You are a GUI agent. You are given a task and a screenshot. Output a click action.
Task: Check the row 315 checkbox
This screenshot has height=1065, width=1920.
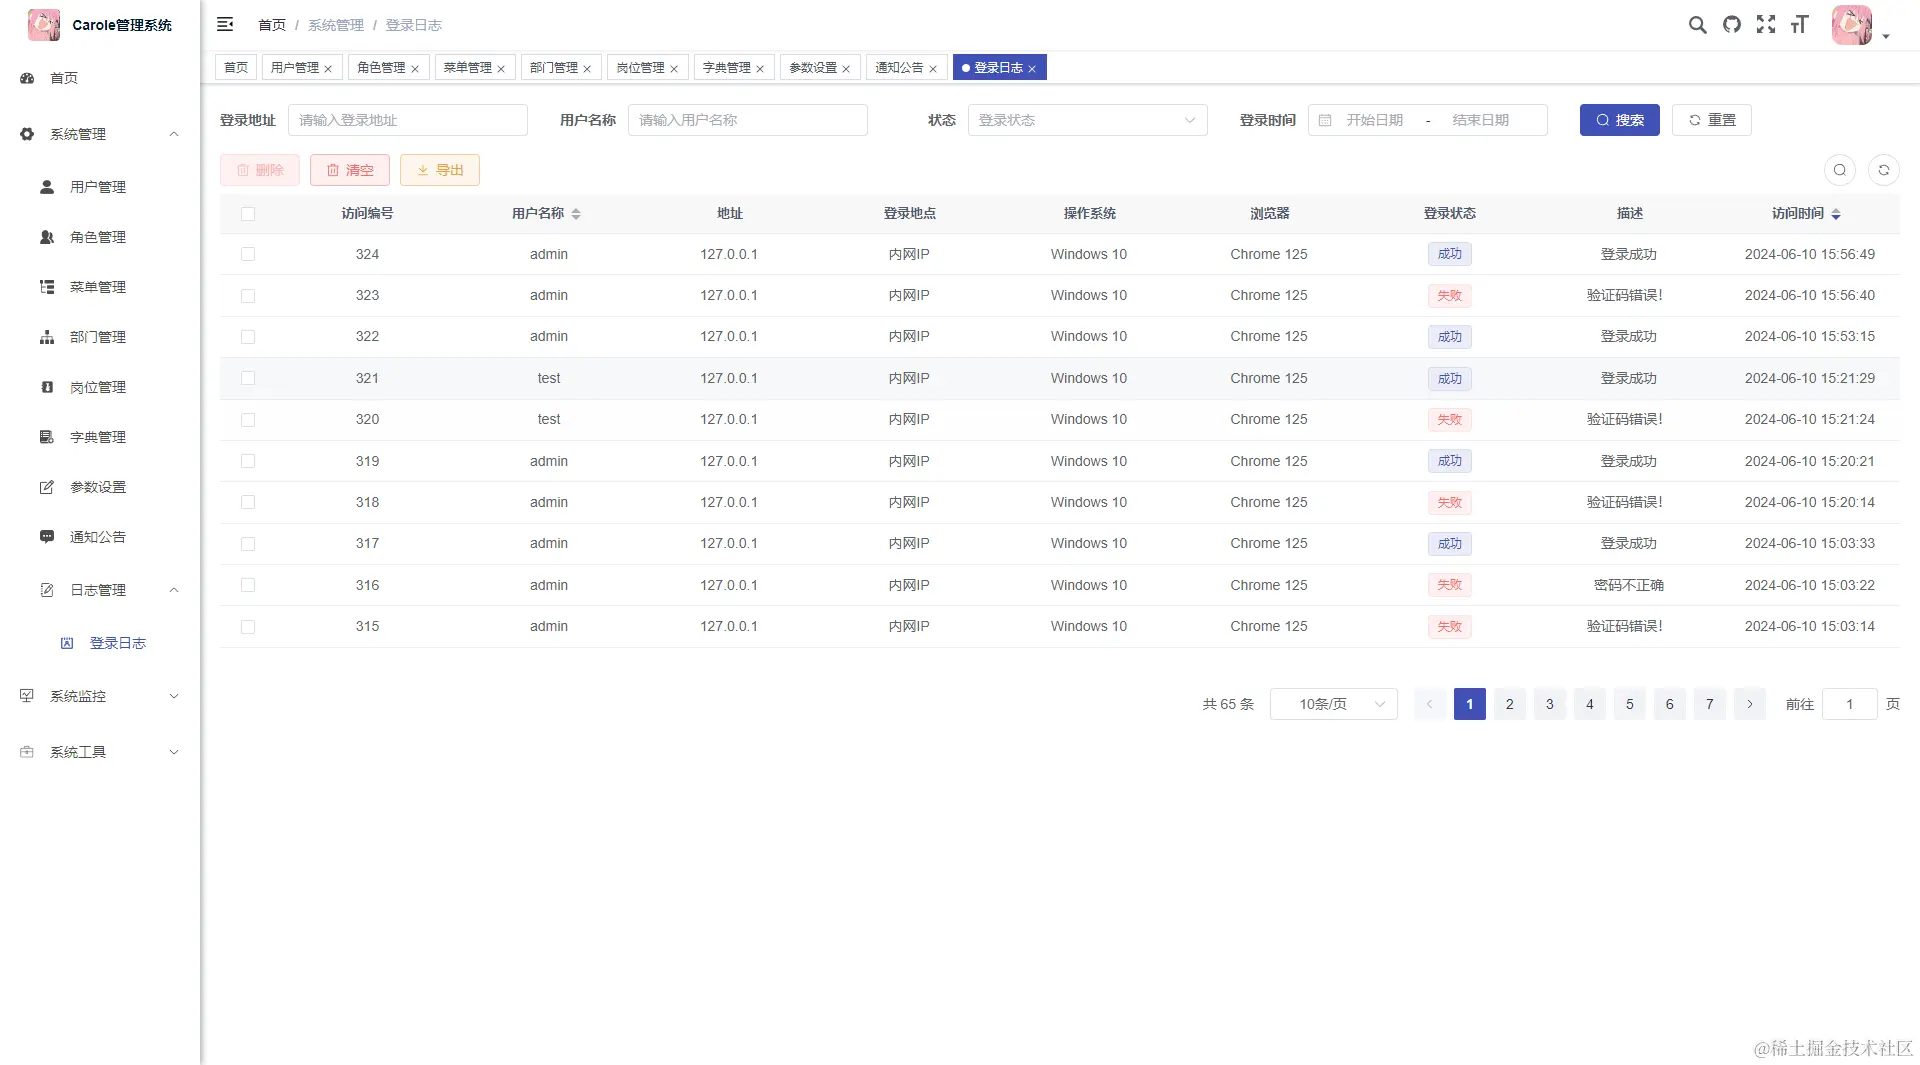click(248, 627)
